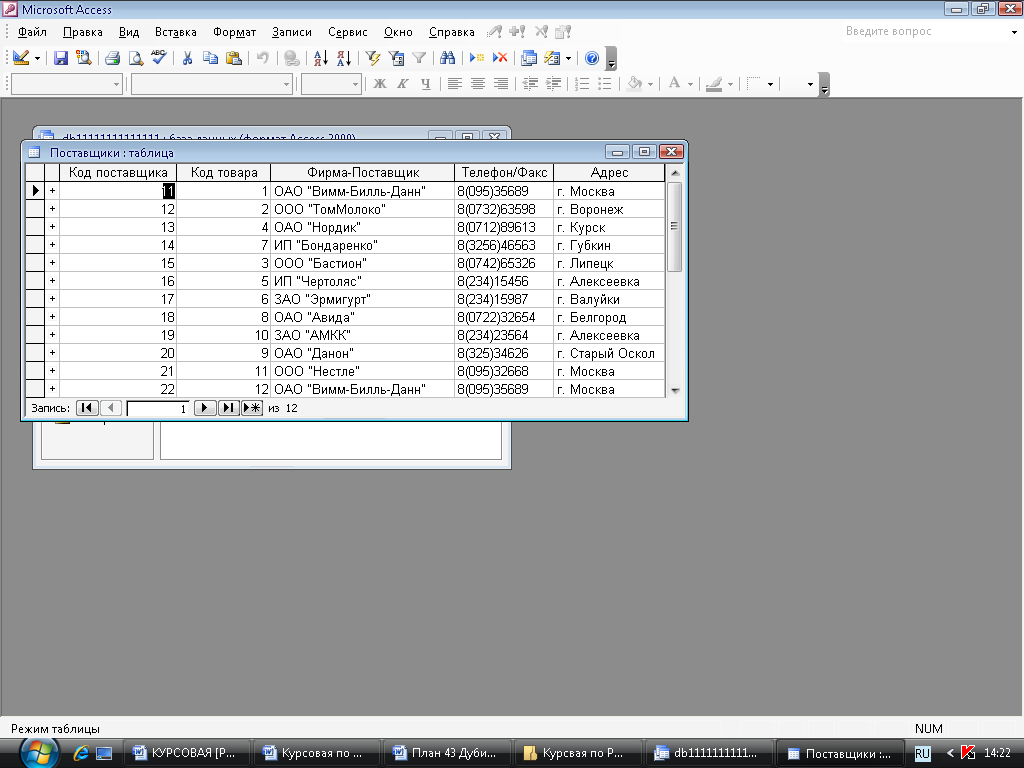This screenshot has height=768, width=1024.
Task: Undo the last action via toolbar
Action: [263, 58]
